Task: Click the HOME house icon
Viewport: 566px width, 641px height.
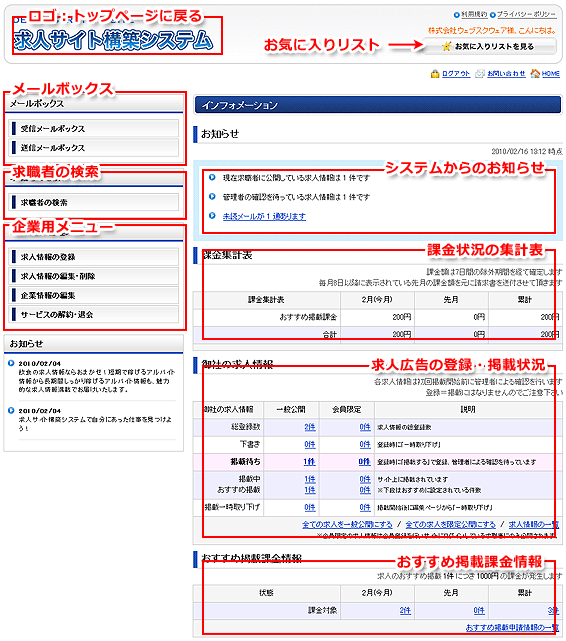Action: click(535, 74)
